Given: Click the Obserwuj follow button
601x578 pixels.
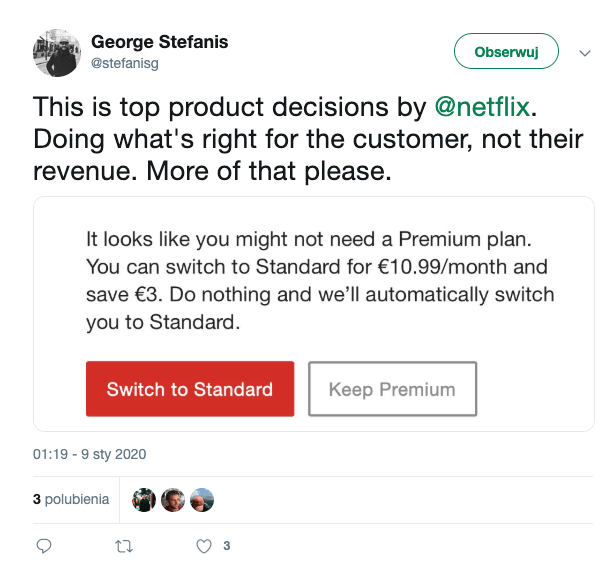Looking at the screenshot, I should (x=506, y=51).
